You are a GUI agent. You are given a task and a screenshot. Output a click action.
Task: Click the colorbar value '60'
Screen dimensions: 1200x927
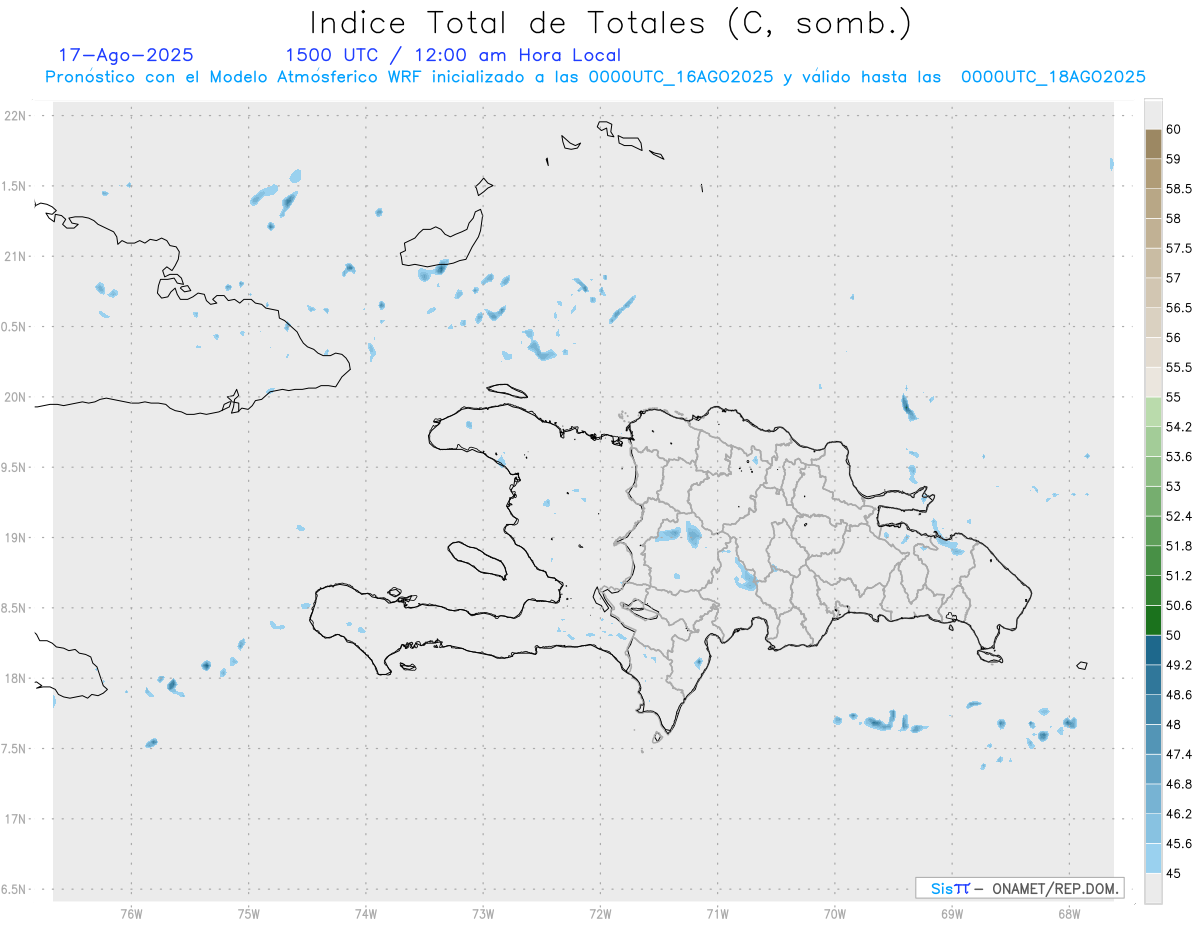pyautogui.click(x=1172, y=129)
